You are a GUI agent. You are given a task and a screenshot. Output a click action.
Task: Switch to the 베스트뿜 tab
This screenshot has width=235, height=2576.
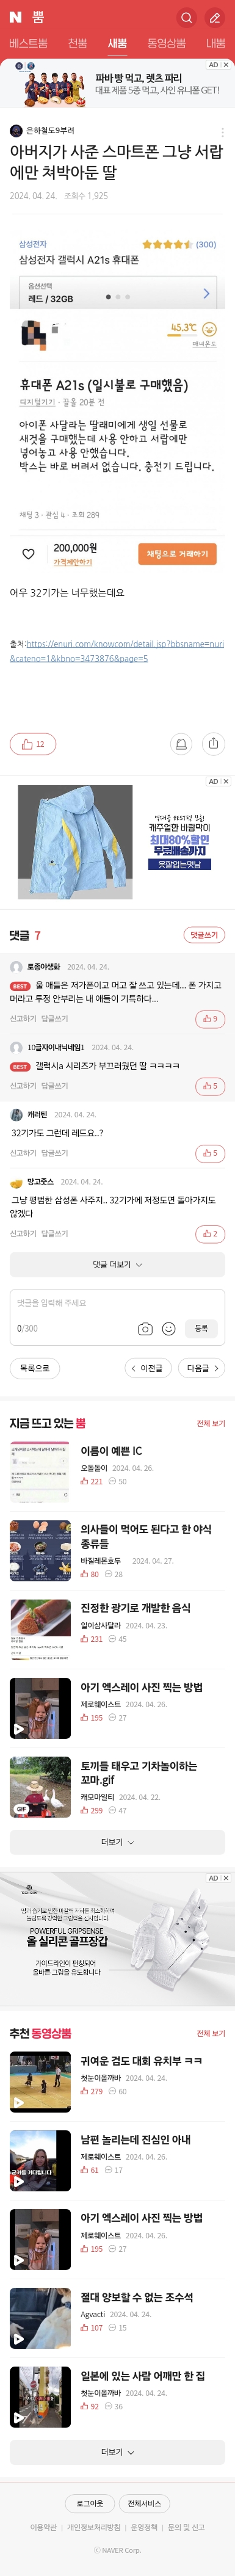[28, 43]
